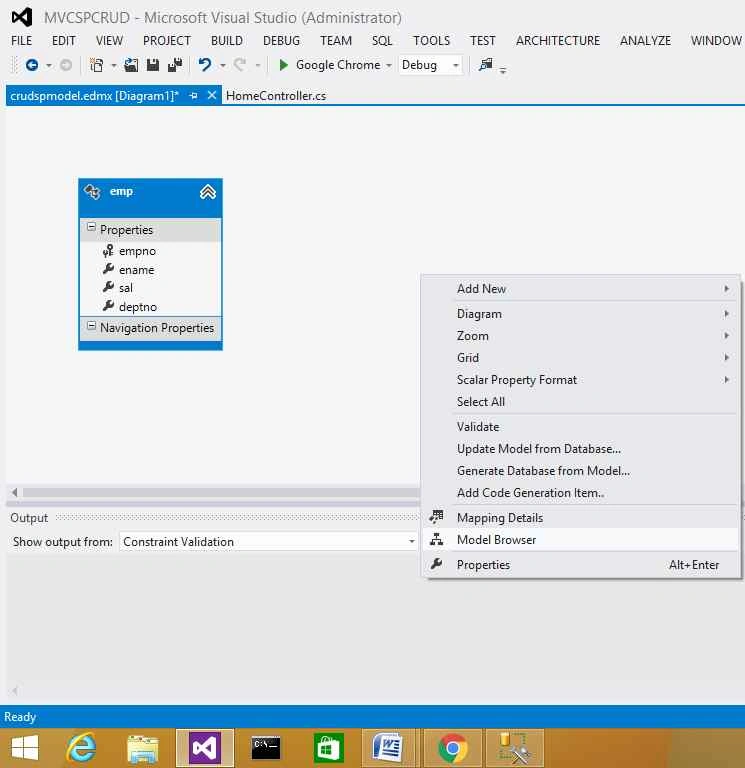Collapse Navigation Properties section of emp
This screenshot has height=768, width=745.
91,325
